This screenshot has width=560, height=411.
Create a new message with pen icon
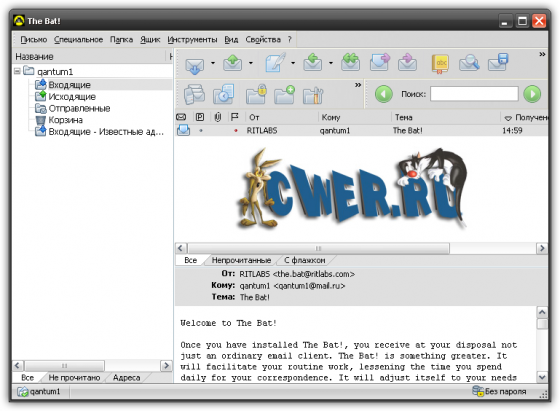tap(275, 63)
